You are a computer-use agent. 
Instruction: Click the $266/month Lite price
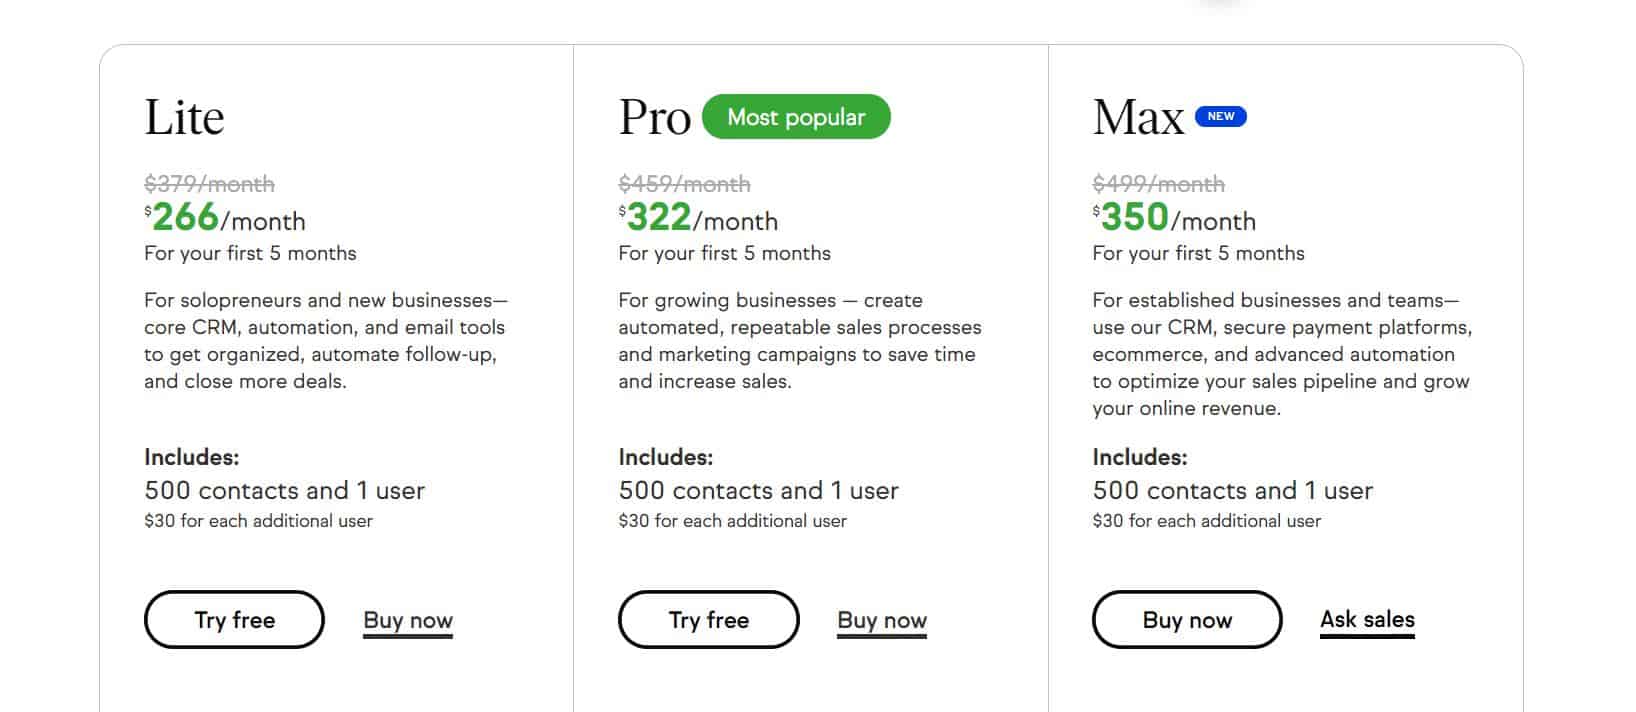pyautogui.click(x=225, y=217)
